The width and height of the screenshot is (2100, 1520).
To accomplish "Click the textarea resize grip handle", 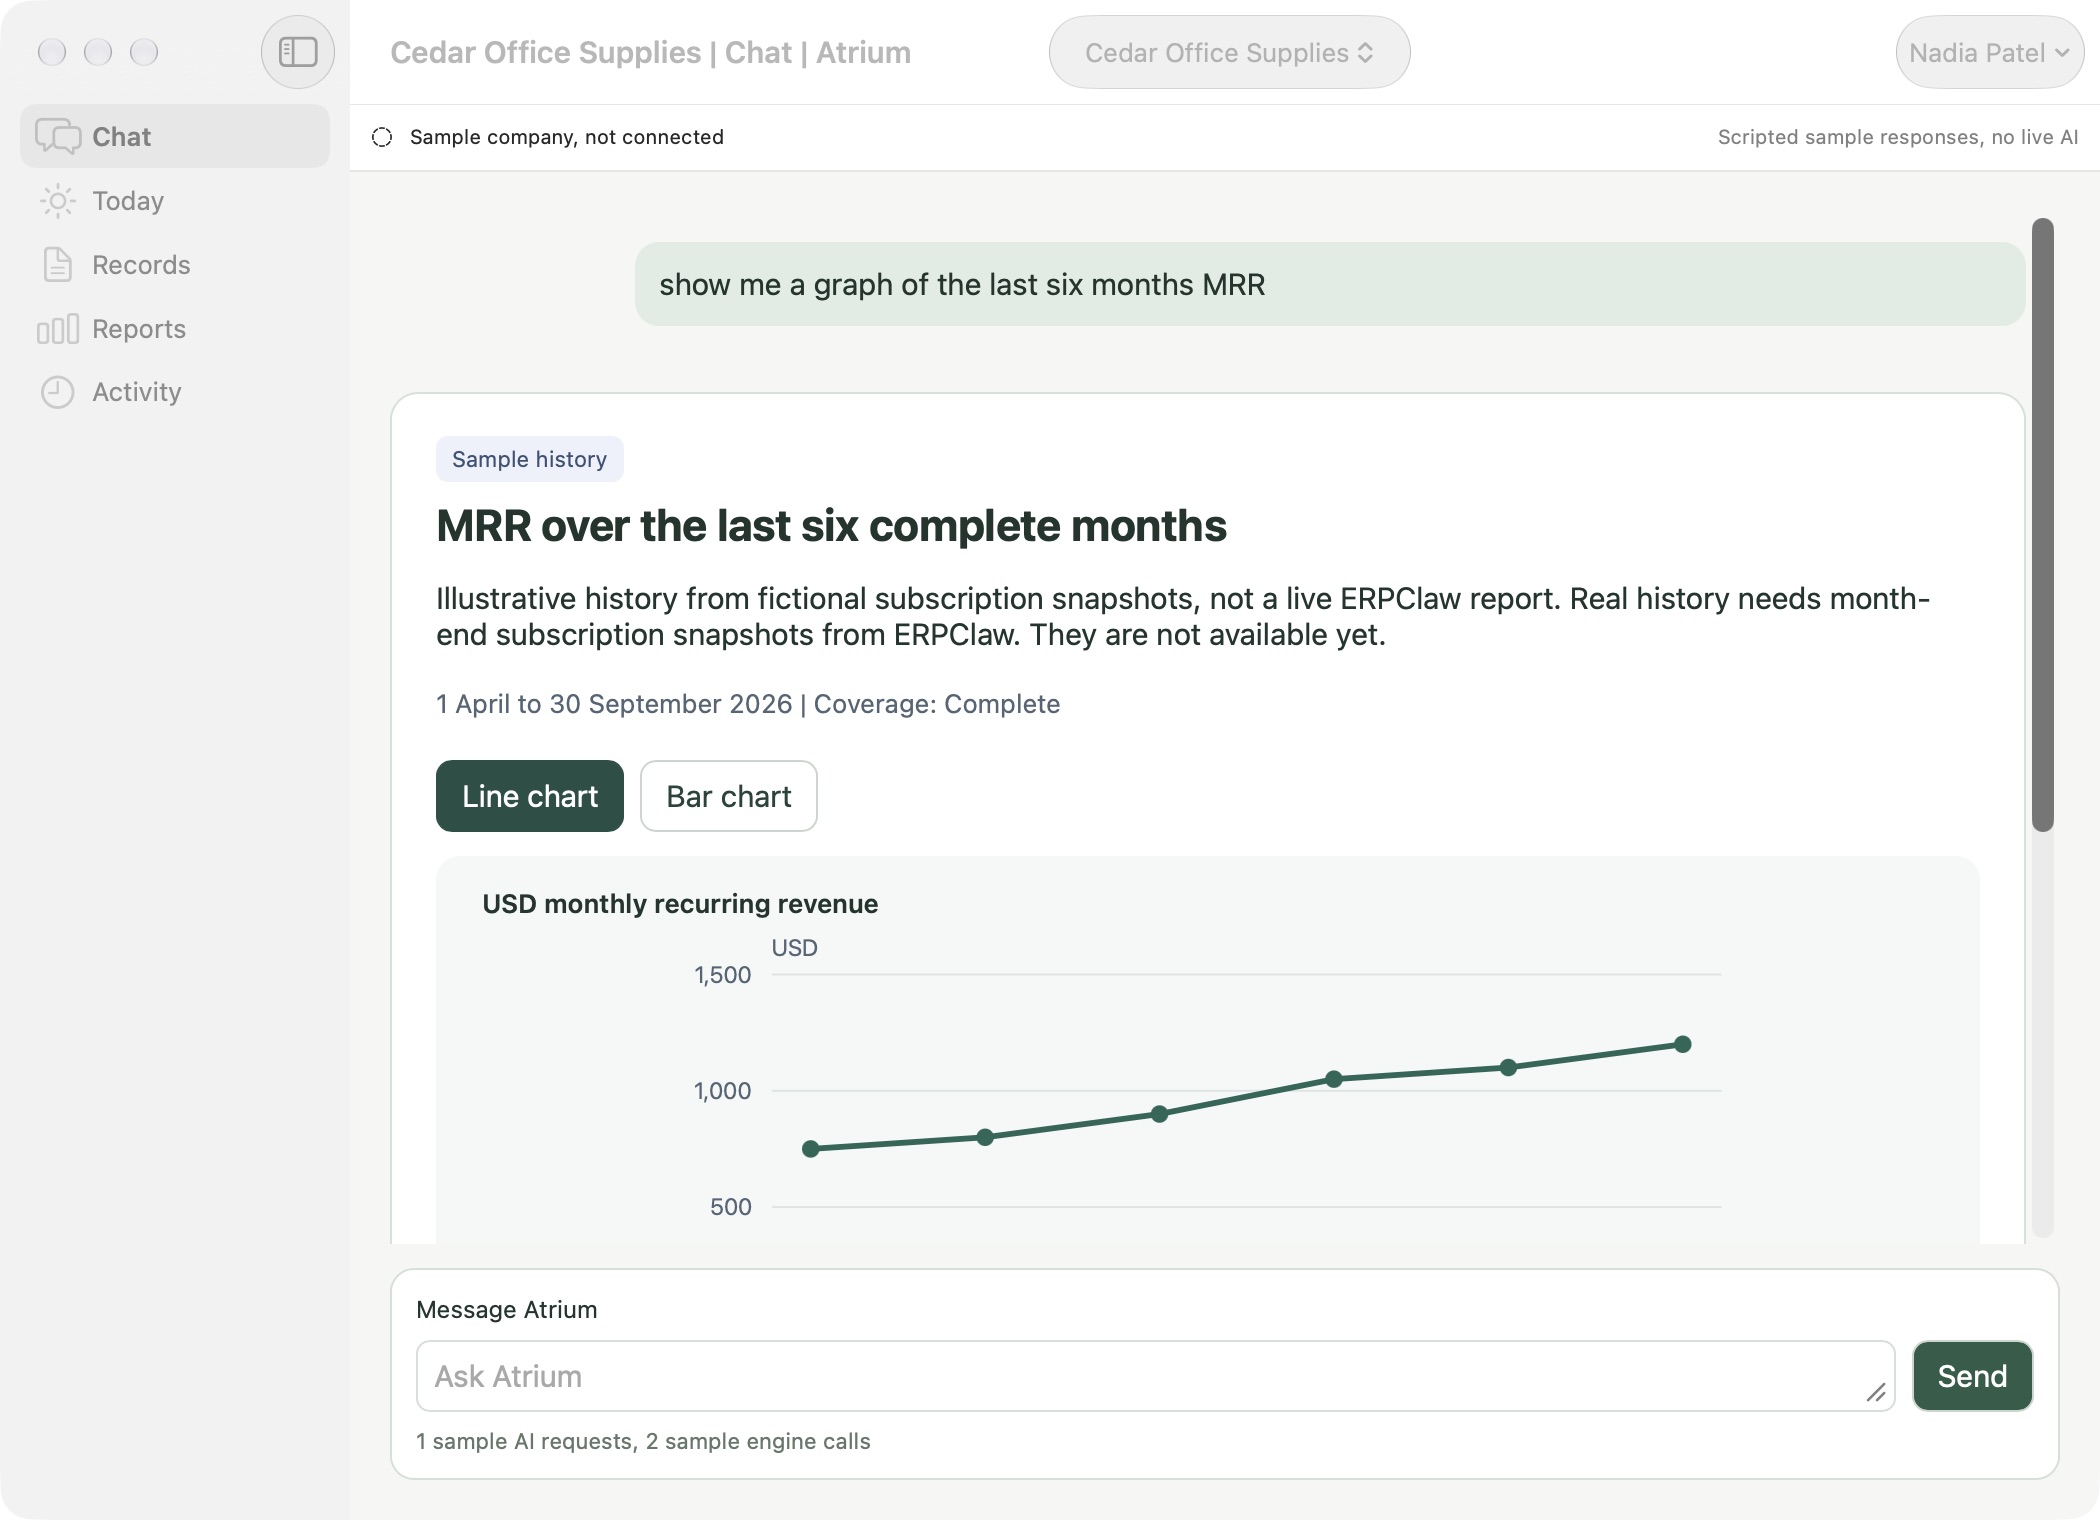I will 1876,1392.
